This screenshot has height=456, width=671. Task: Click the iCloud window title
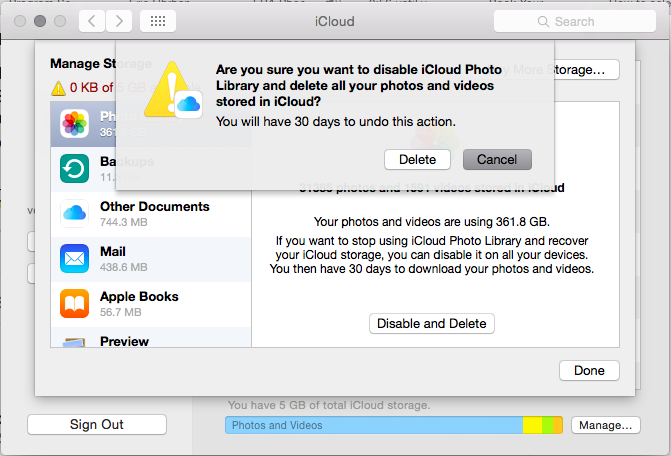[335, 21]
